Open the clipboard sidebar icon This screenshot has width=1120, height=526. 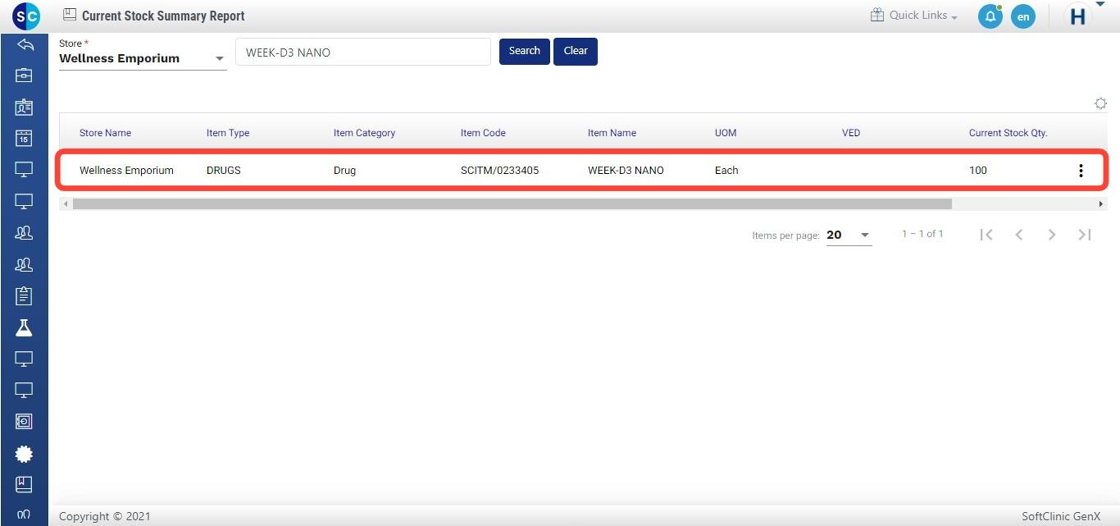[x=24, y=295]
